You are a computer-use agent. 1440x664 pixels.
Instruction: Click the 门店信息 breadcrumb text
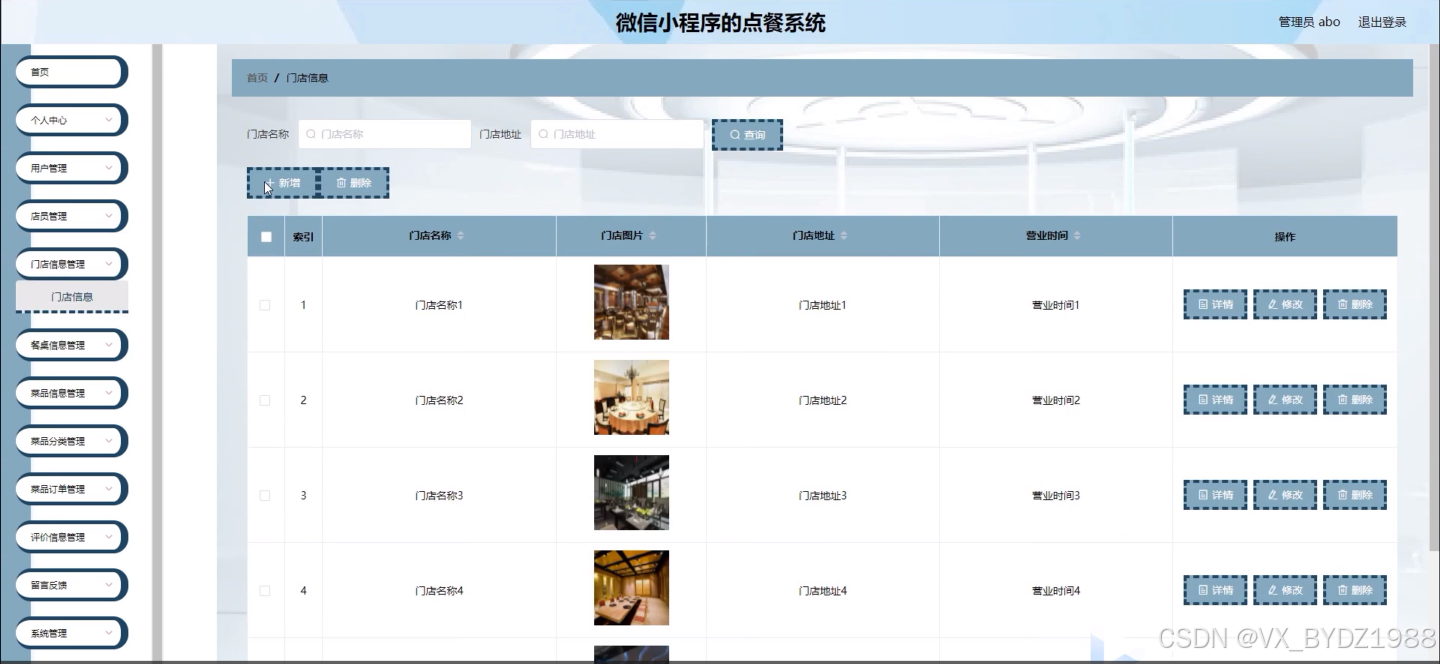[x=307, y=78]
